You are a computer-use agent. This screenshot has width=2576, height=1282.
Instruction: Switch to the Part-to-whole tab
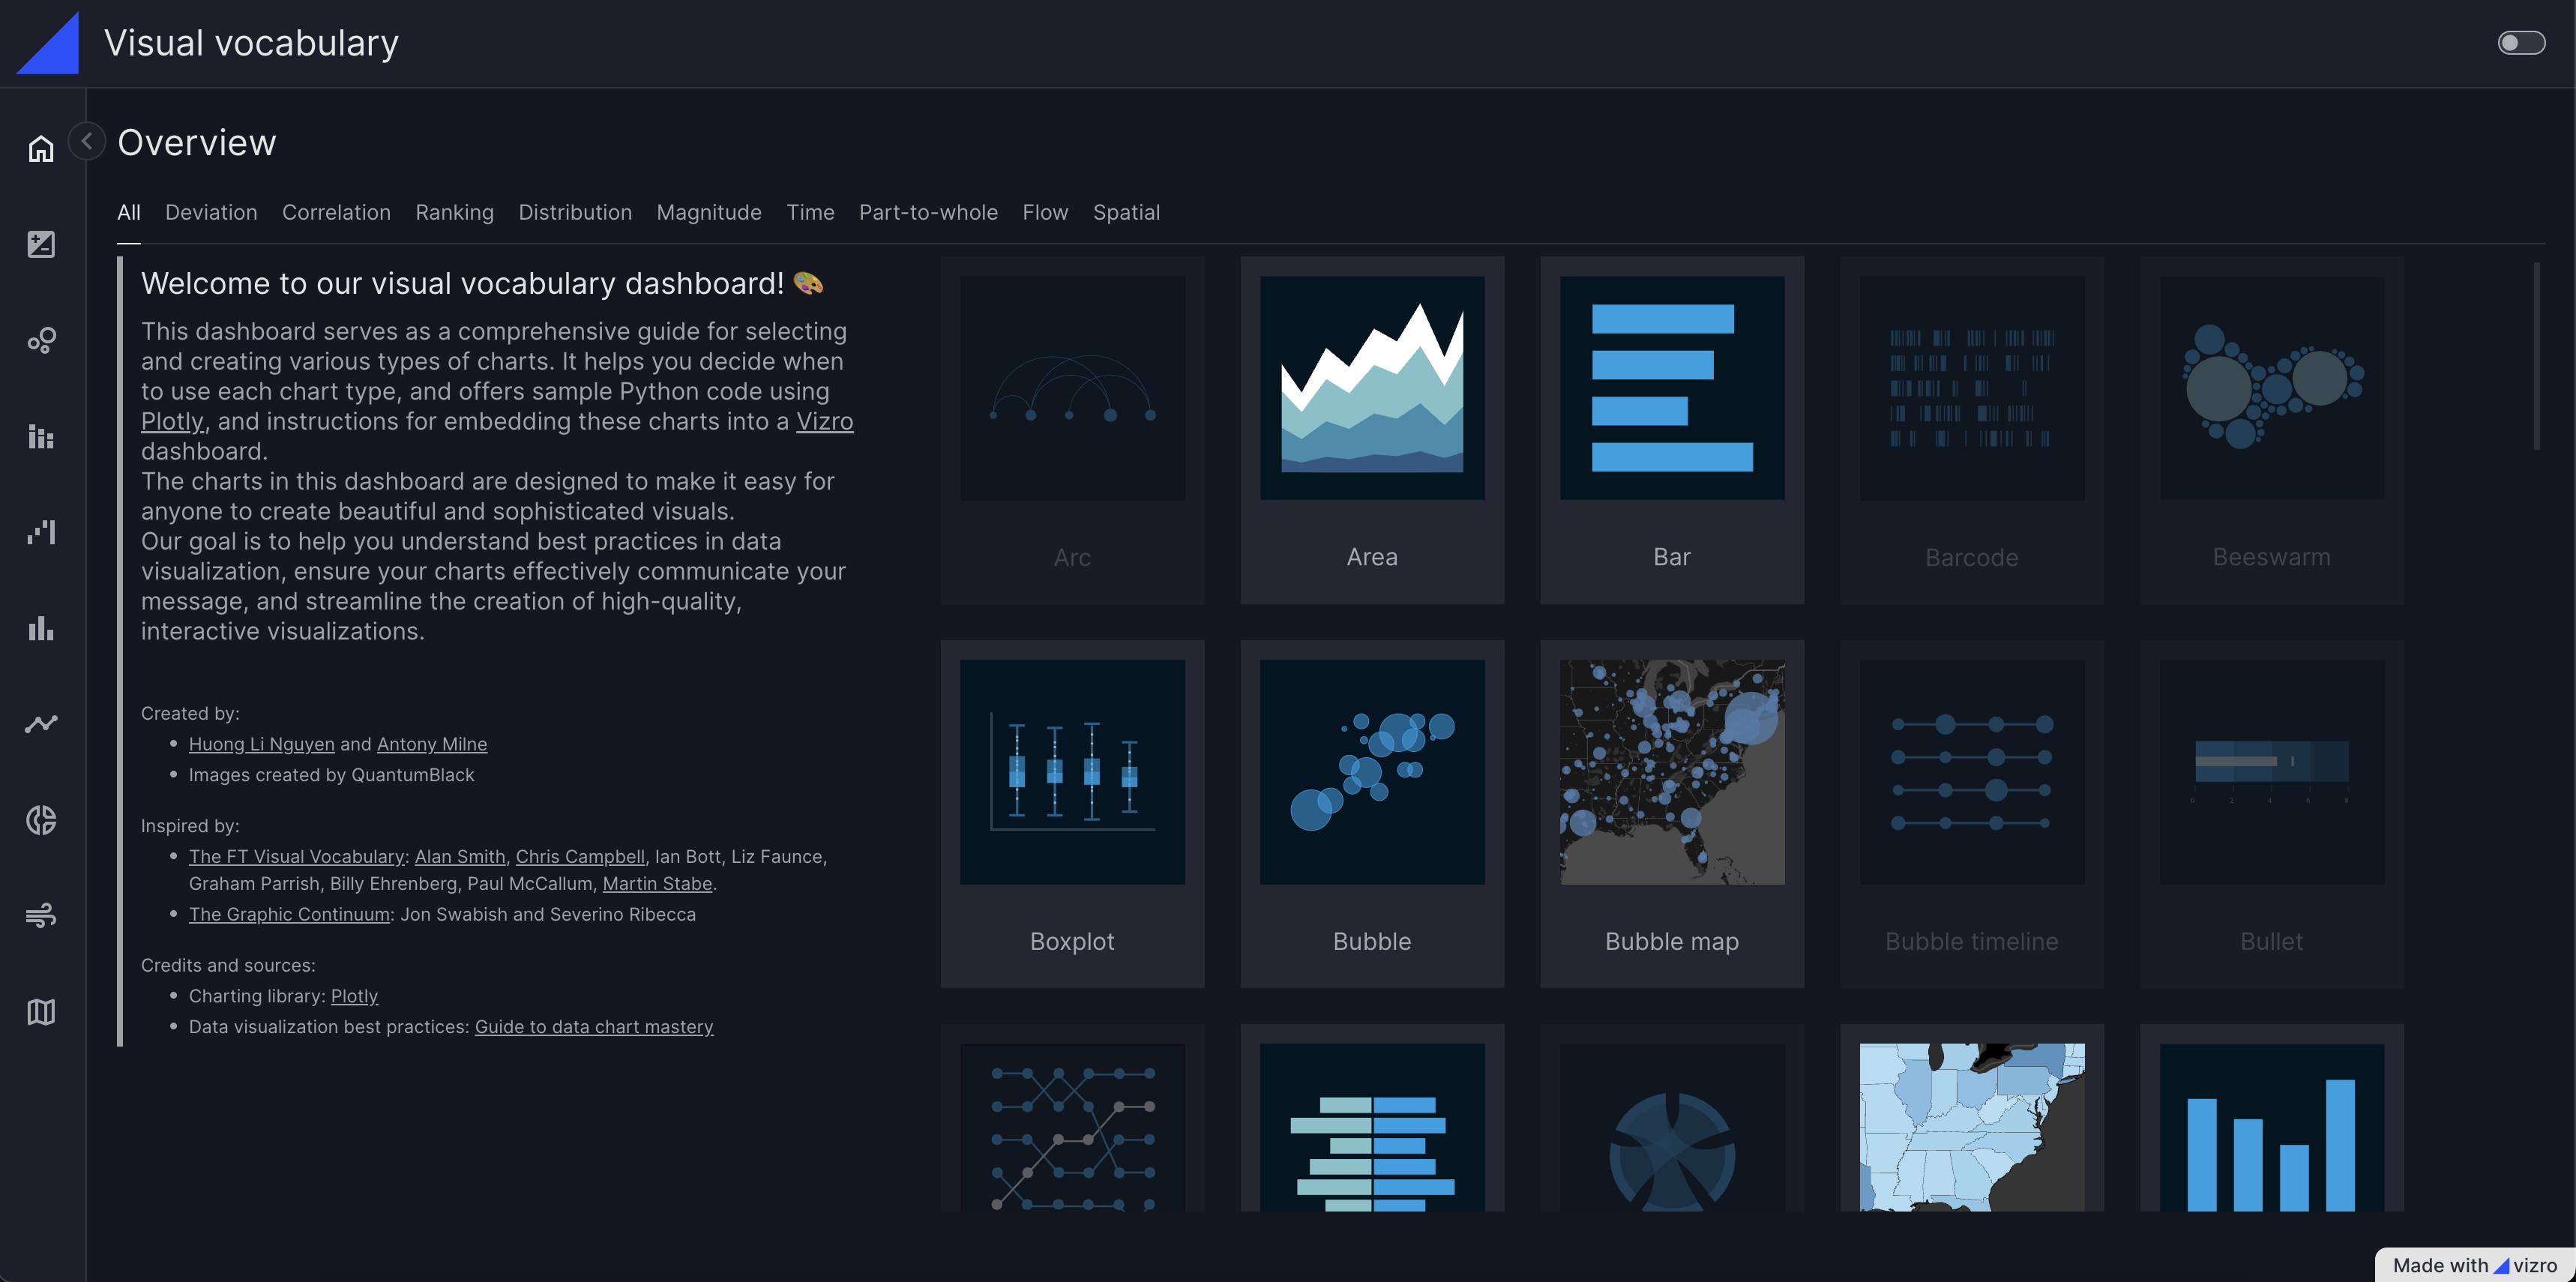click(928, 212)
